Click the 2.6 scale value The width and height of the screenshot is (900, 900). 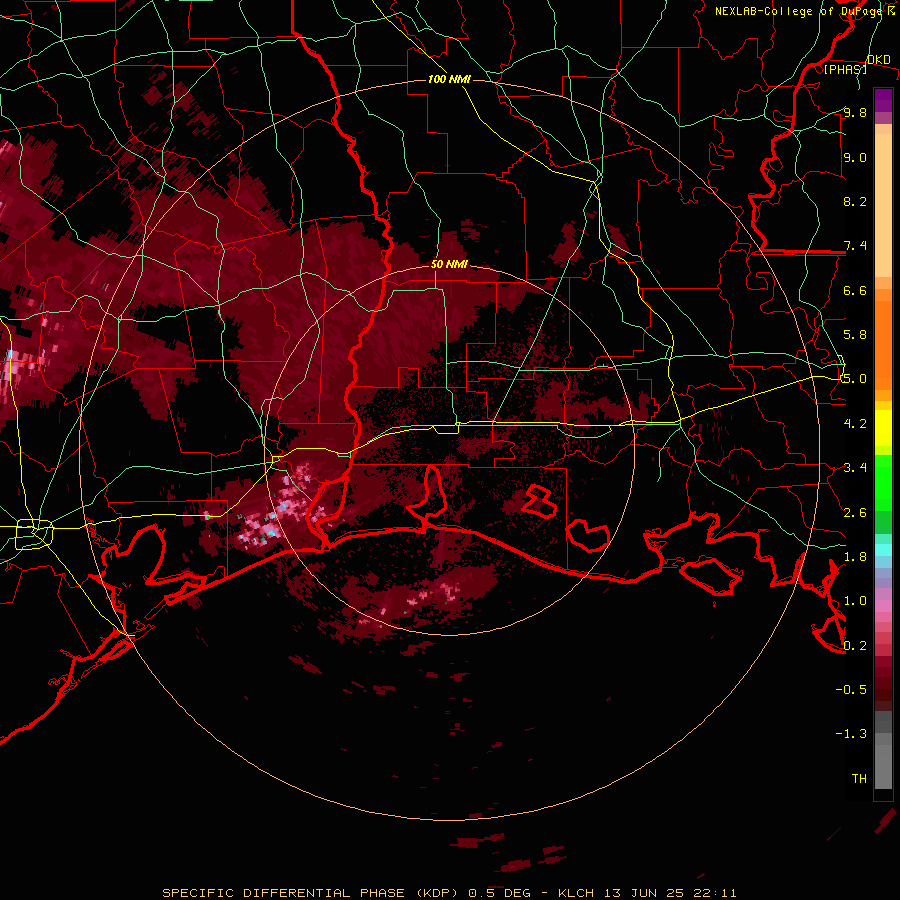click(855, 512)
